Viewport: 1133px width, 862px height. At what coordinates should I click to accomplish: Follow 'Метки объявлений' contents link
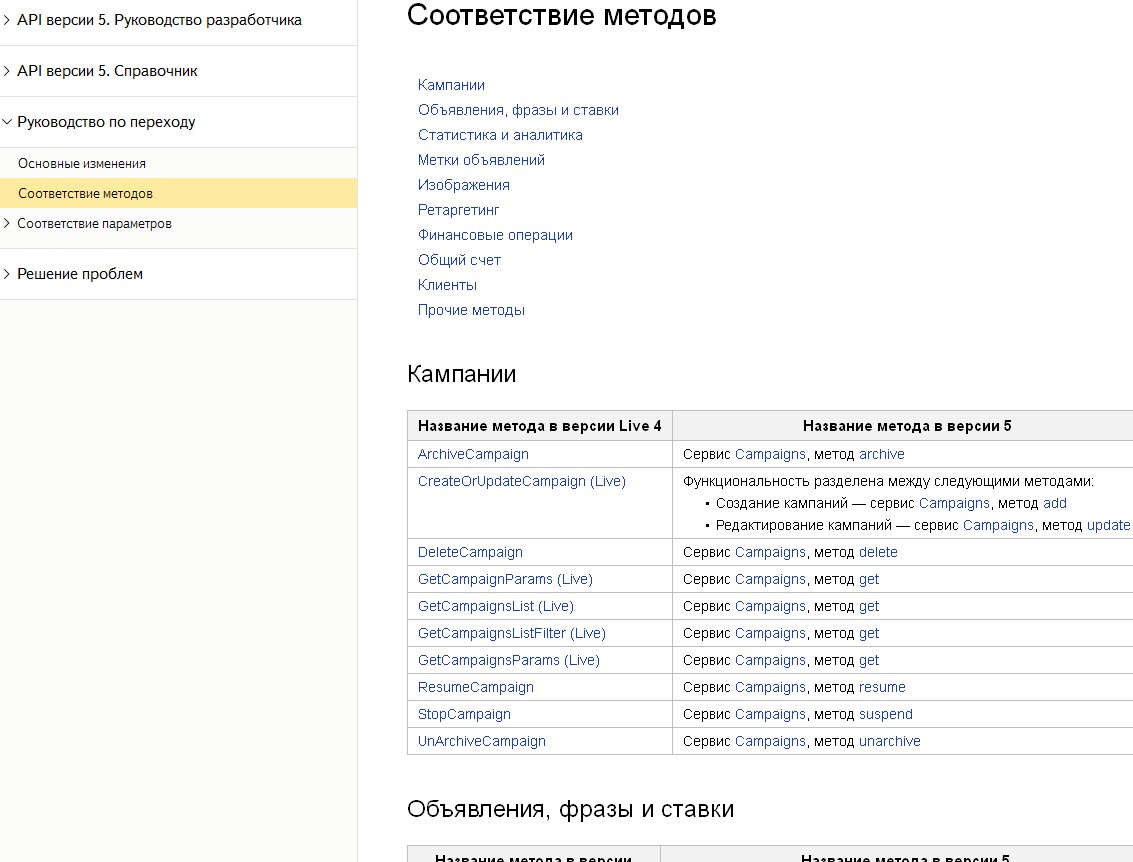(x=481, y=160)
